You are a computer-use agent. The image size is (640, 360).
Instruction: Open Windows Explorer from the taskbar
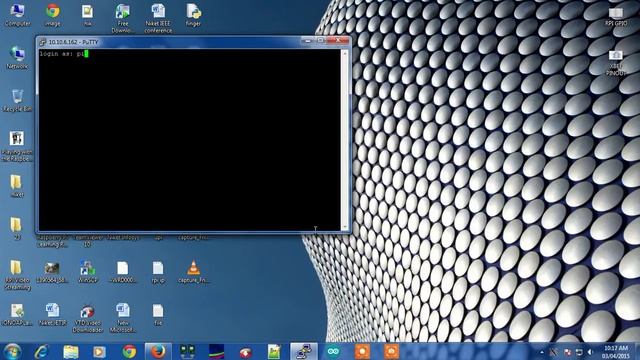click(x=71, y=352)
